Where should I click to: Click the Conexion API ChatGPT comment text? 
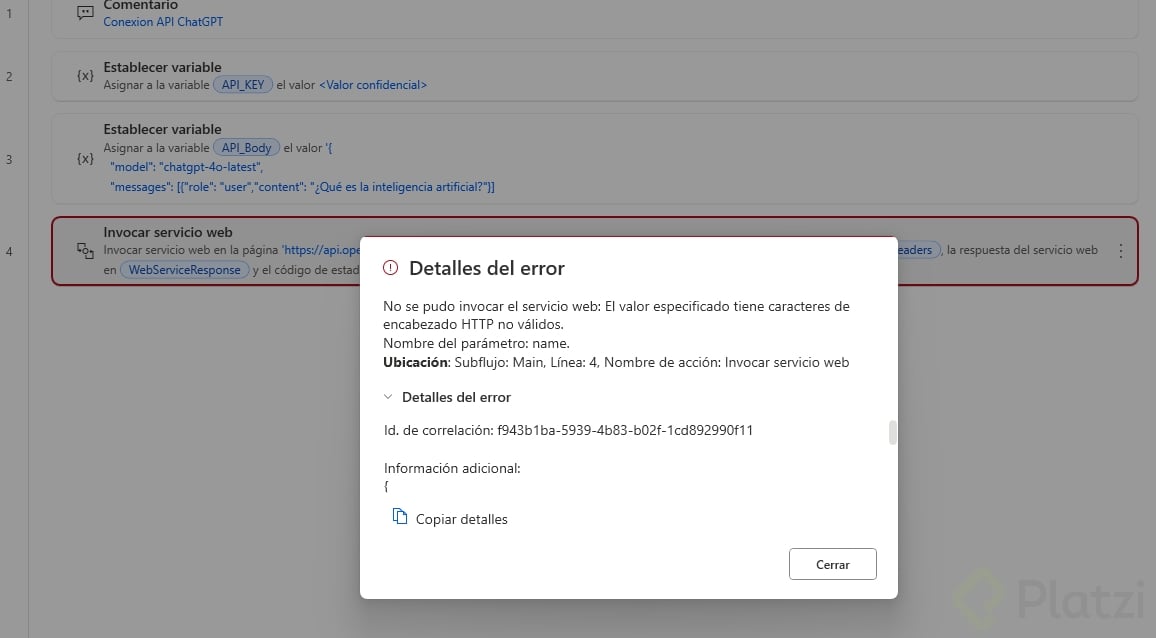tap(163, 22)
